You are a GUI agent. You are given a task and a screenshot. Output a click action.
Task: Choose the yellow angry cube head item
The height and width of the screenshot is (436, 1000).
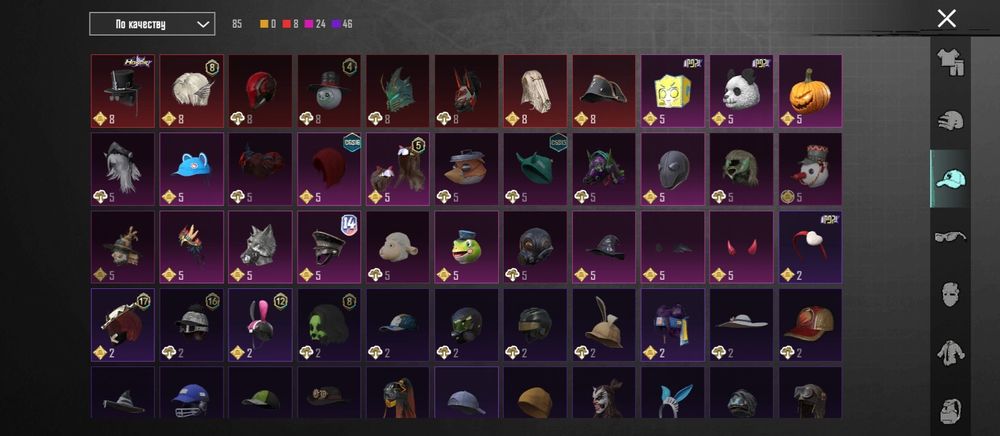[x=672, y=91]
